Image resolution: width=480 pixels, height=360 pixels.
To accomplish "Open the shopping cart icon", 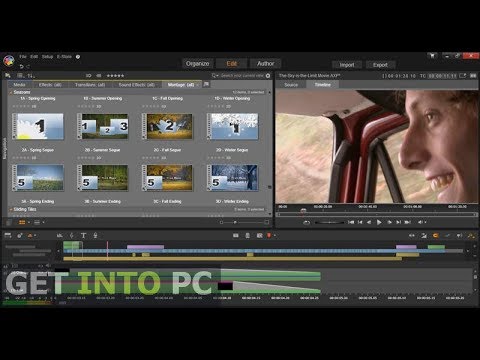I will pos(432,56).
